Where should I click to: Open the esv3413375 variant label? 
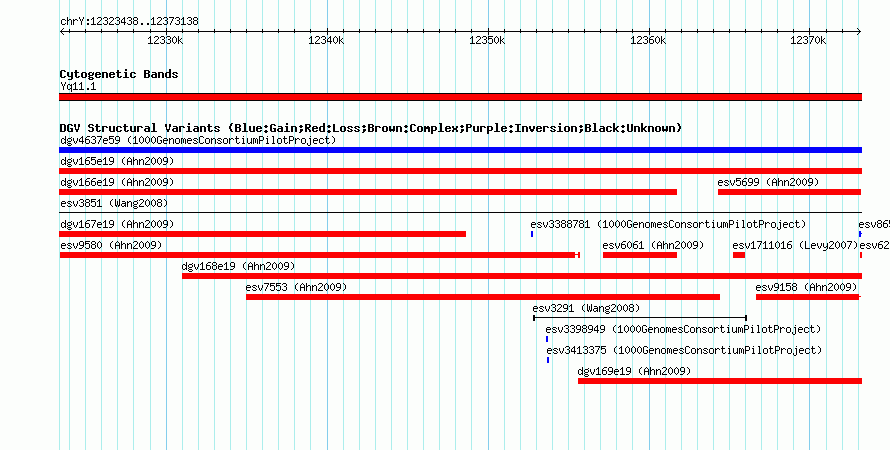click(x=684, y=350)
